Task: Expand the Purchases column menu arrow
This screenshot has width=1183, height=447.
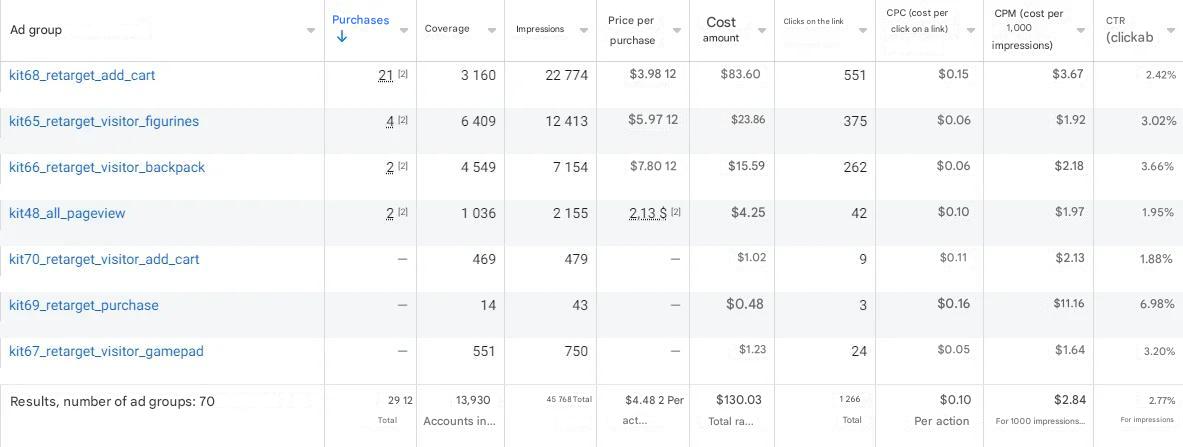Action: (404, 30)
